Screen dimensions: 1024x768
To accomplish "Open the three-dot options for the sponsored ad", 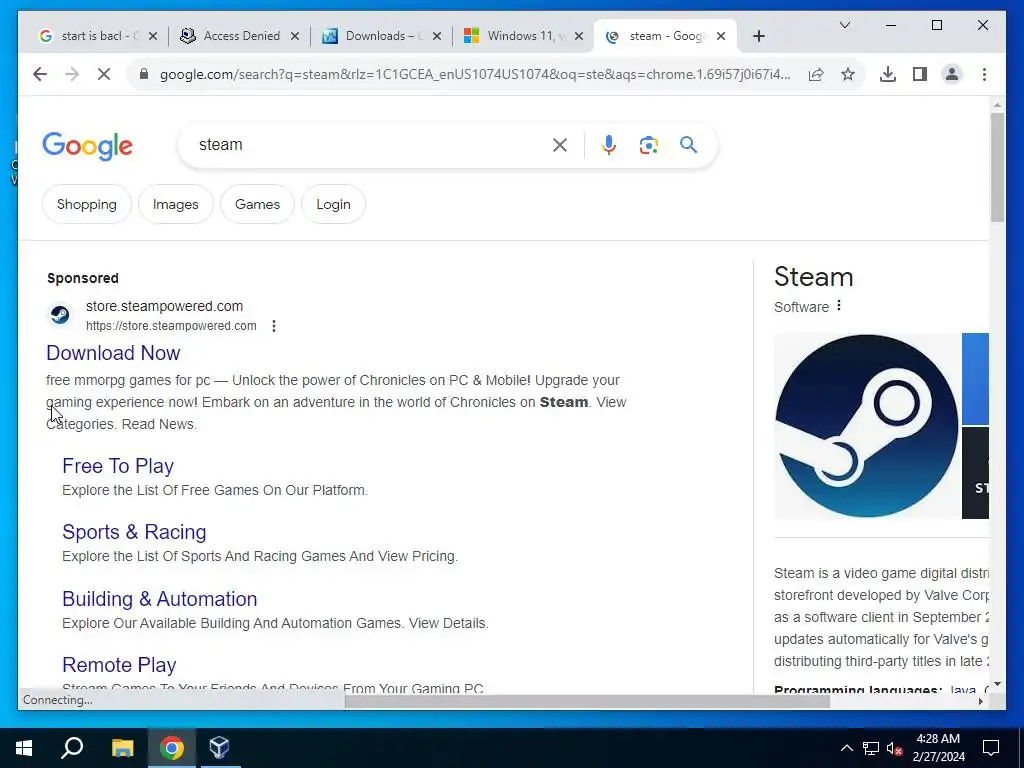I will coord(274,326).
